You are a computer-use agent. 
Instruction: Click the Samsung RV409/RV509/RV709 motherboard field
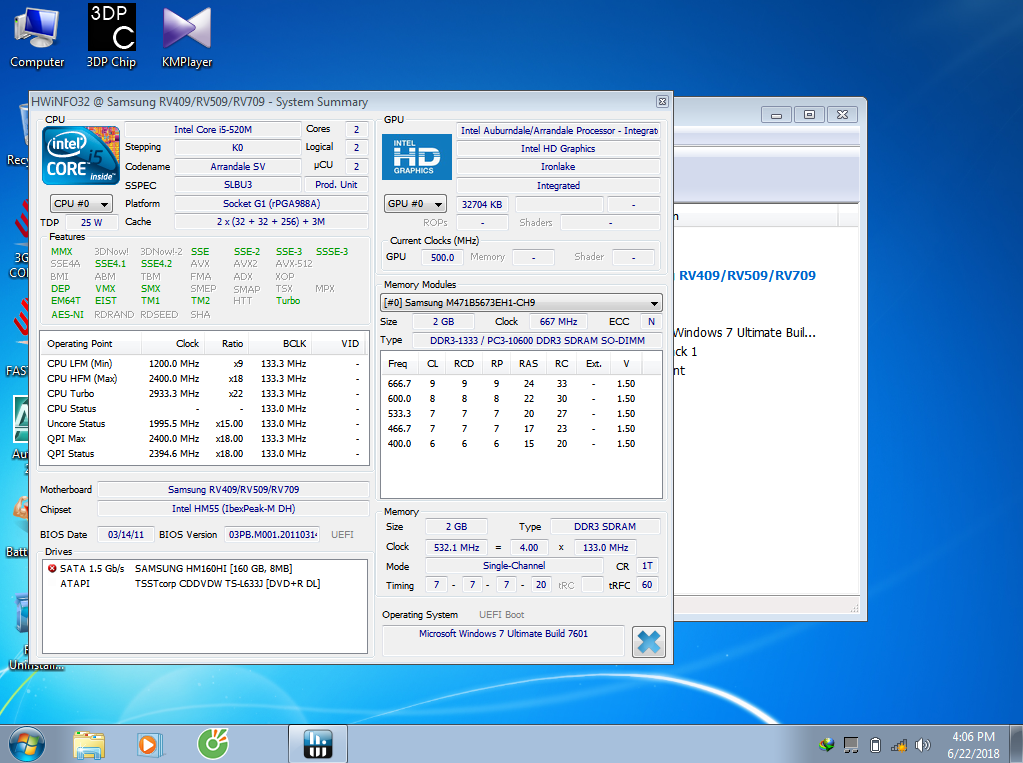click(x=232, y=490)
